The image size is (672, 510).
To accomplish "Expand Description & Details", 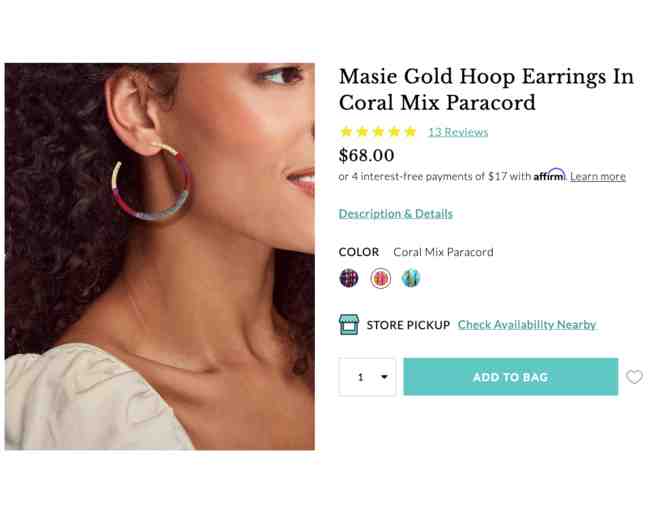I will [395, 213].
